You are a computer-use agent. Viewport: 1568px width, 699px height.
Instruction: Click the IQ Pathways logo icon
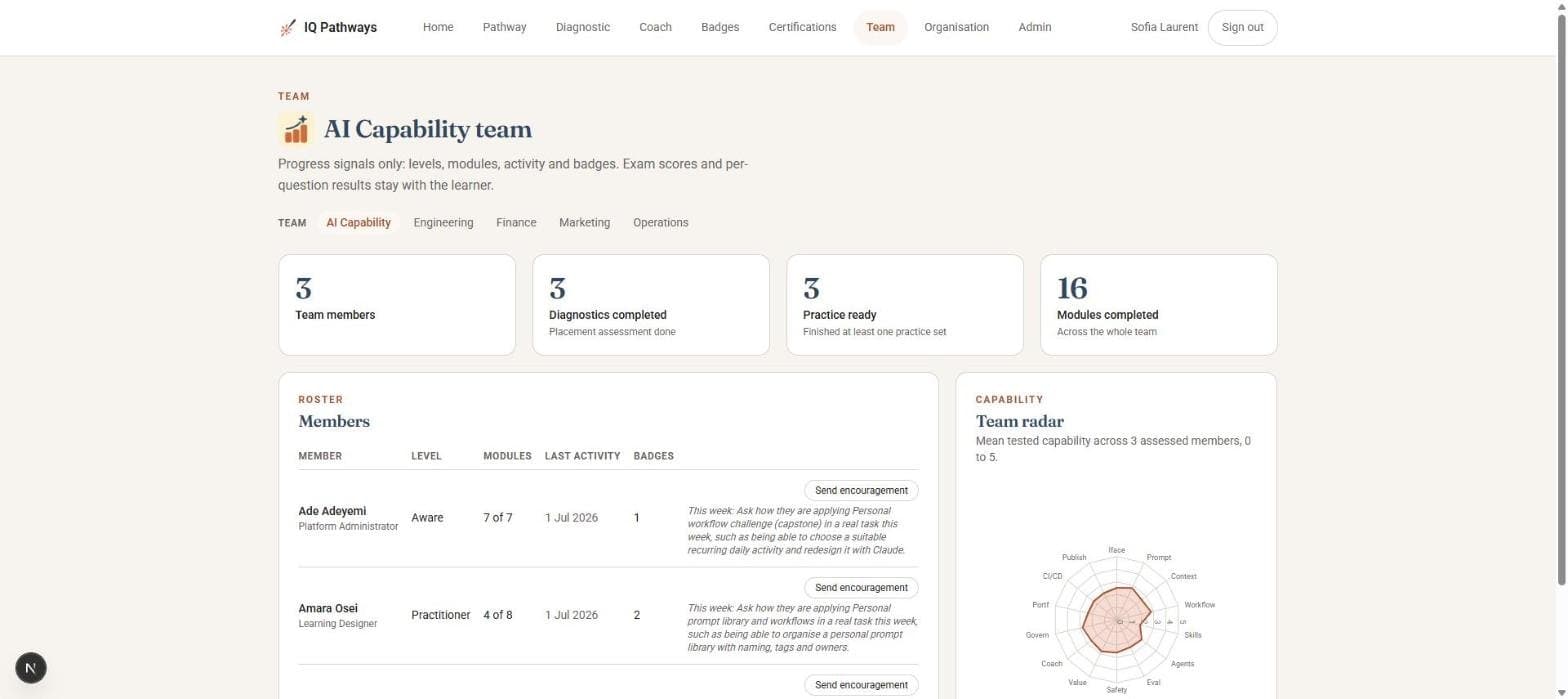(288, 28)
